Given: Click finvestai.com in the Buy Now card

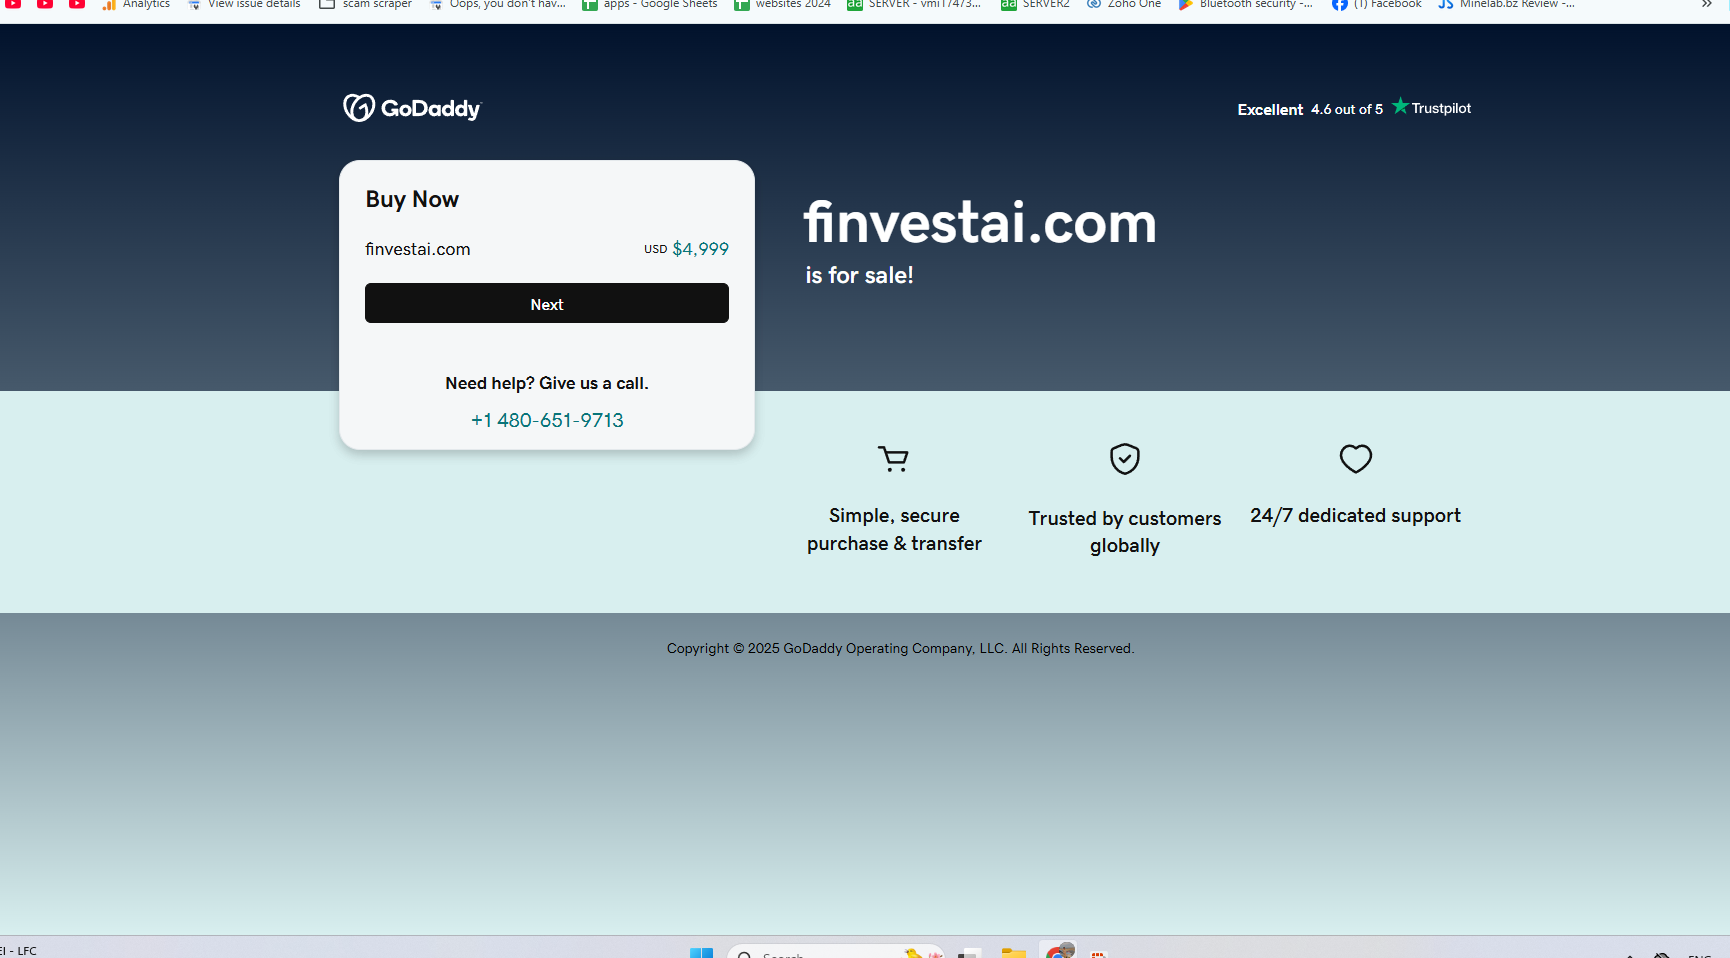Looking at the screenshot, I should coord(418,249).
